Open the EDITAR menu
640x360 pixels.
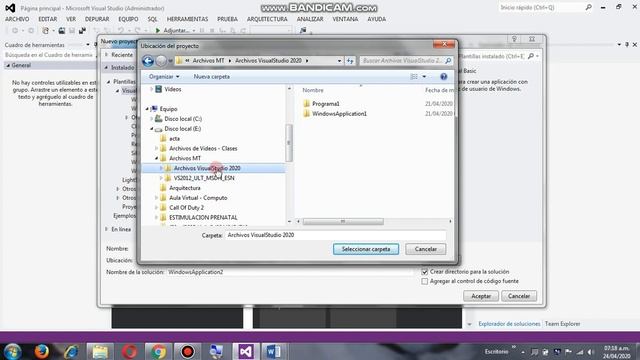48,19
